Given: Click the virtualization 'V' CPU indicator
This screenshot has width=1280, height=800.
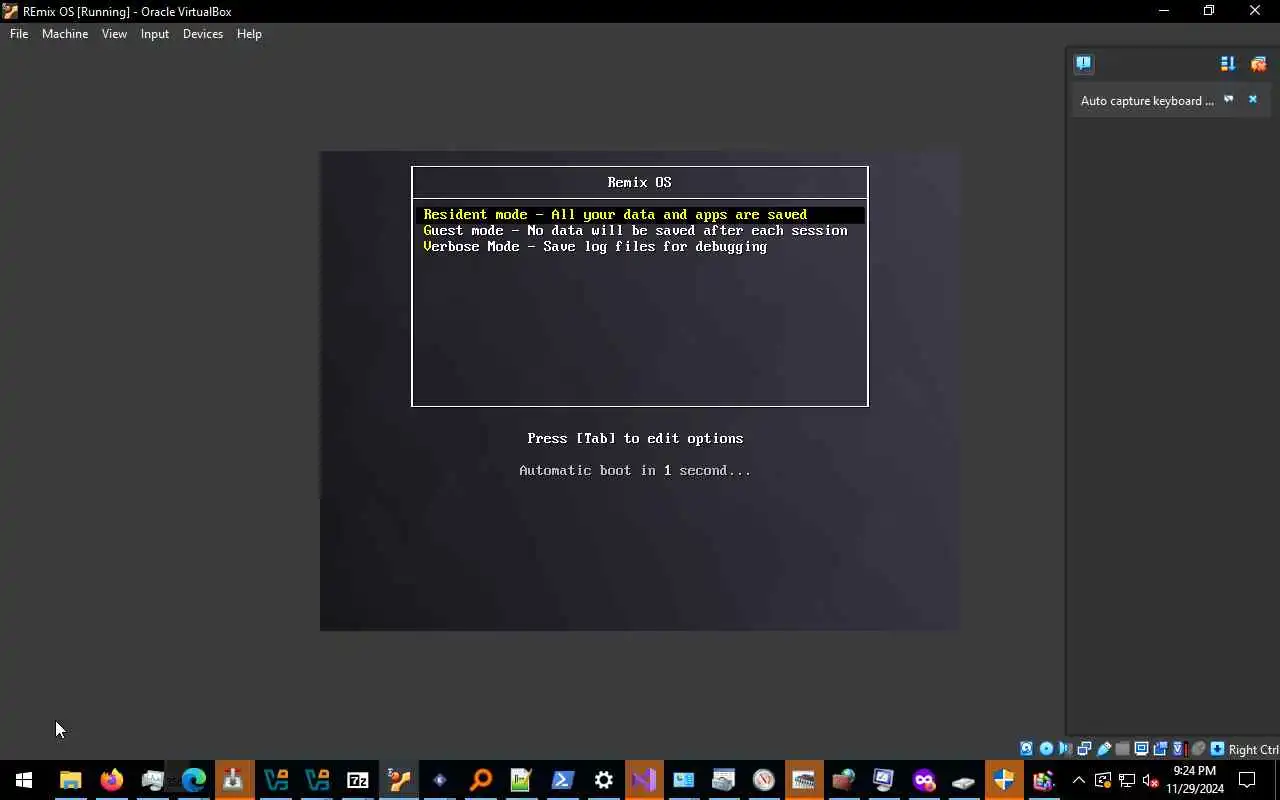Looking at the screenshot, I should click(x=1179, y=749).
